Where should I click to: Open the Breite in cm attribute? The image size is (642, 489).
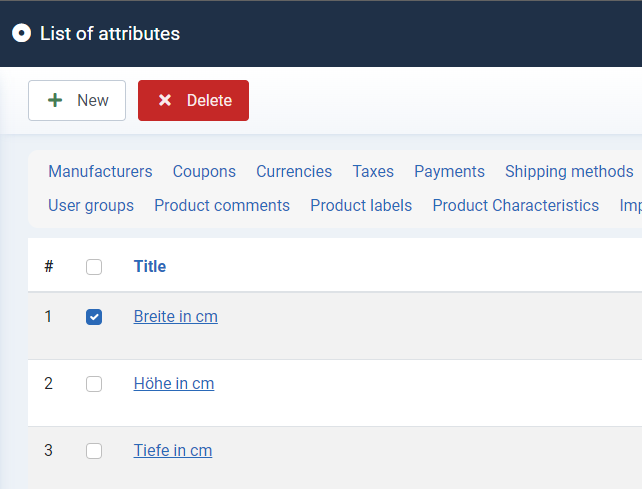(x=176, y=317)
